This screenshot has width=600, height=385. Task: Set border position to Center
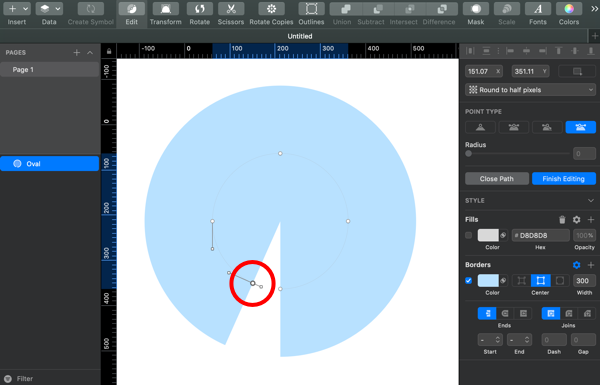pos(540,281)
